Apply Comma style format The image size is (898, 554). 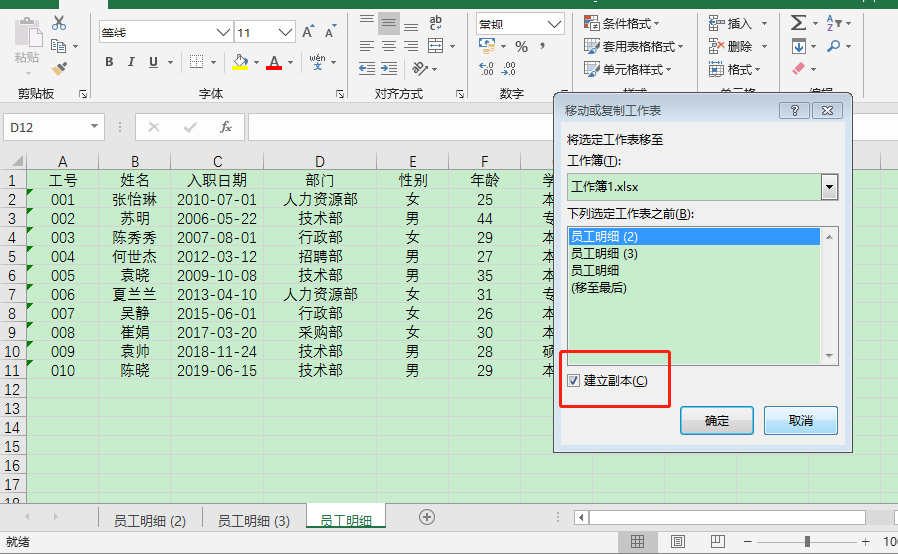[x=542, y=45]
